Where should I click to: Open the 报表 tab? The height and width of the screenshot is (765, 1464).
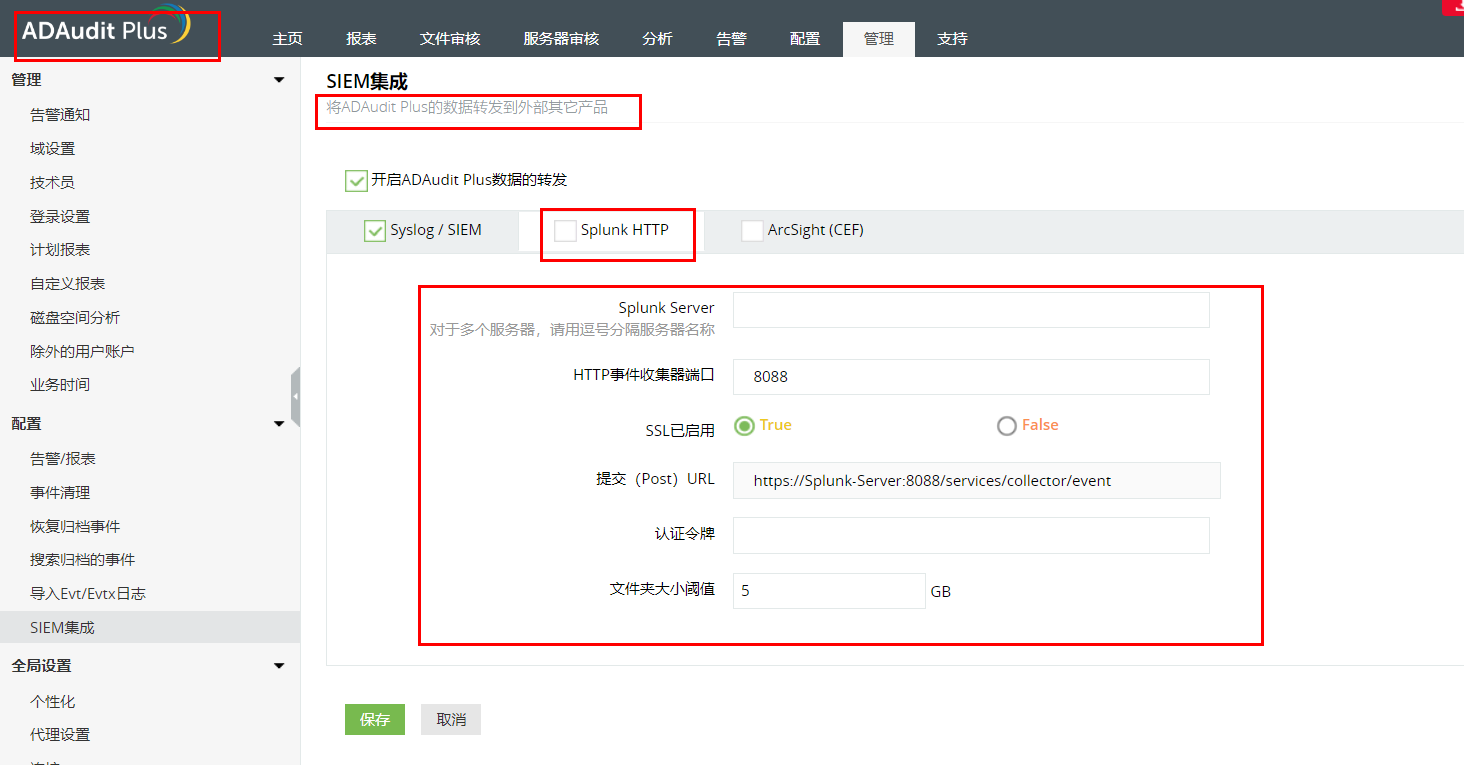tap(361, 39)
